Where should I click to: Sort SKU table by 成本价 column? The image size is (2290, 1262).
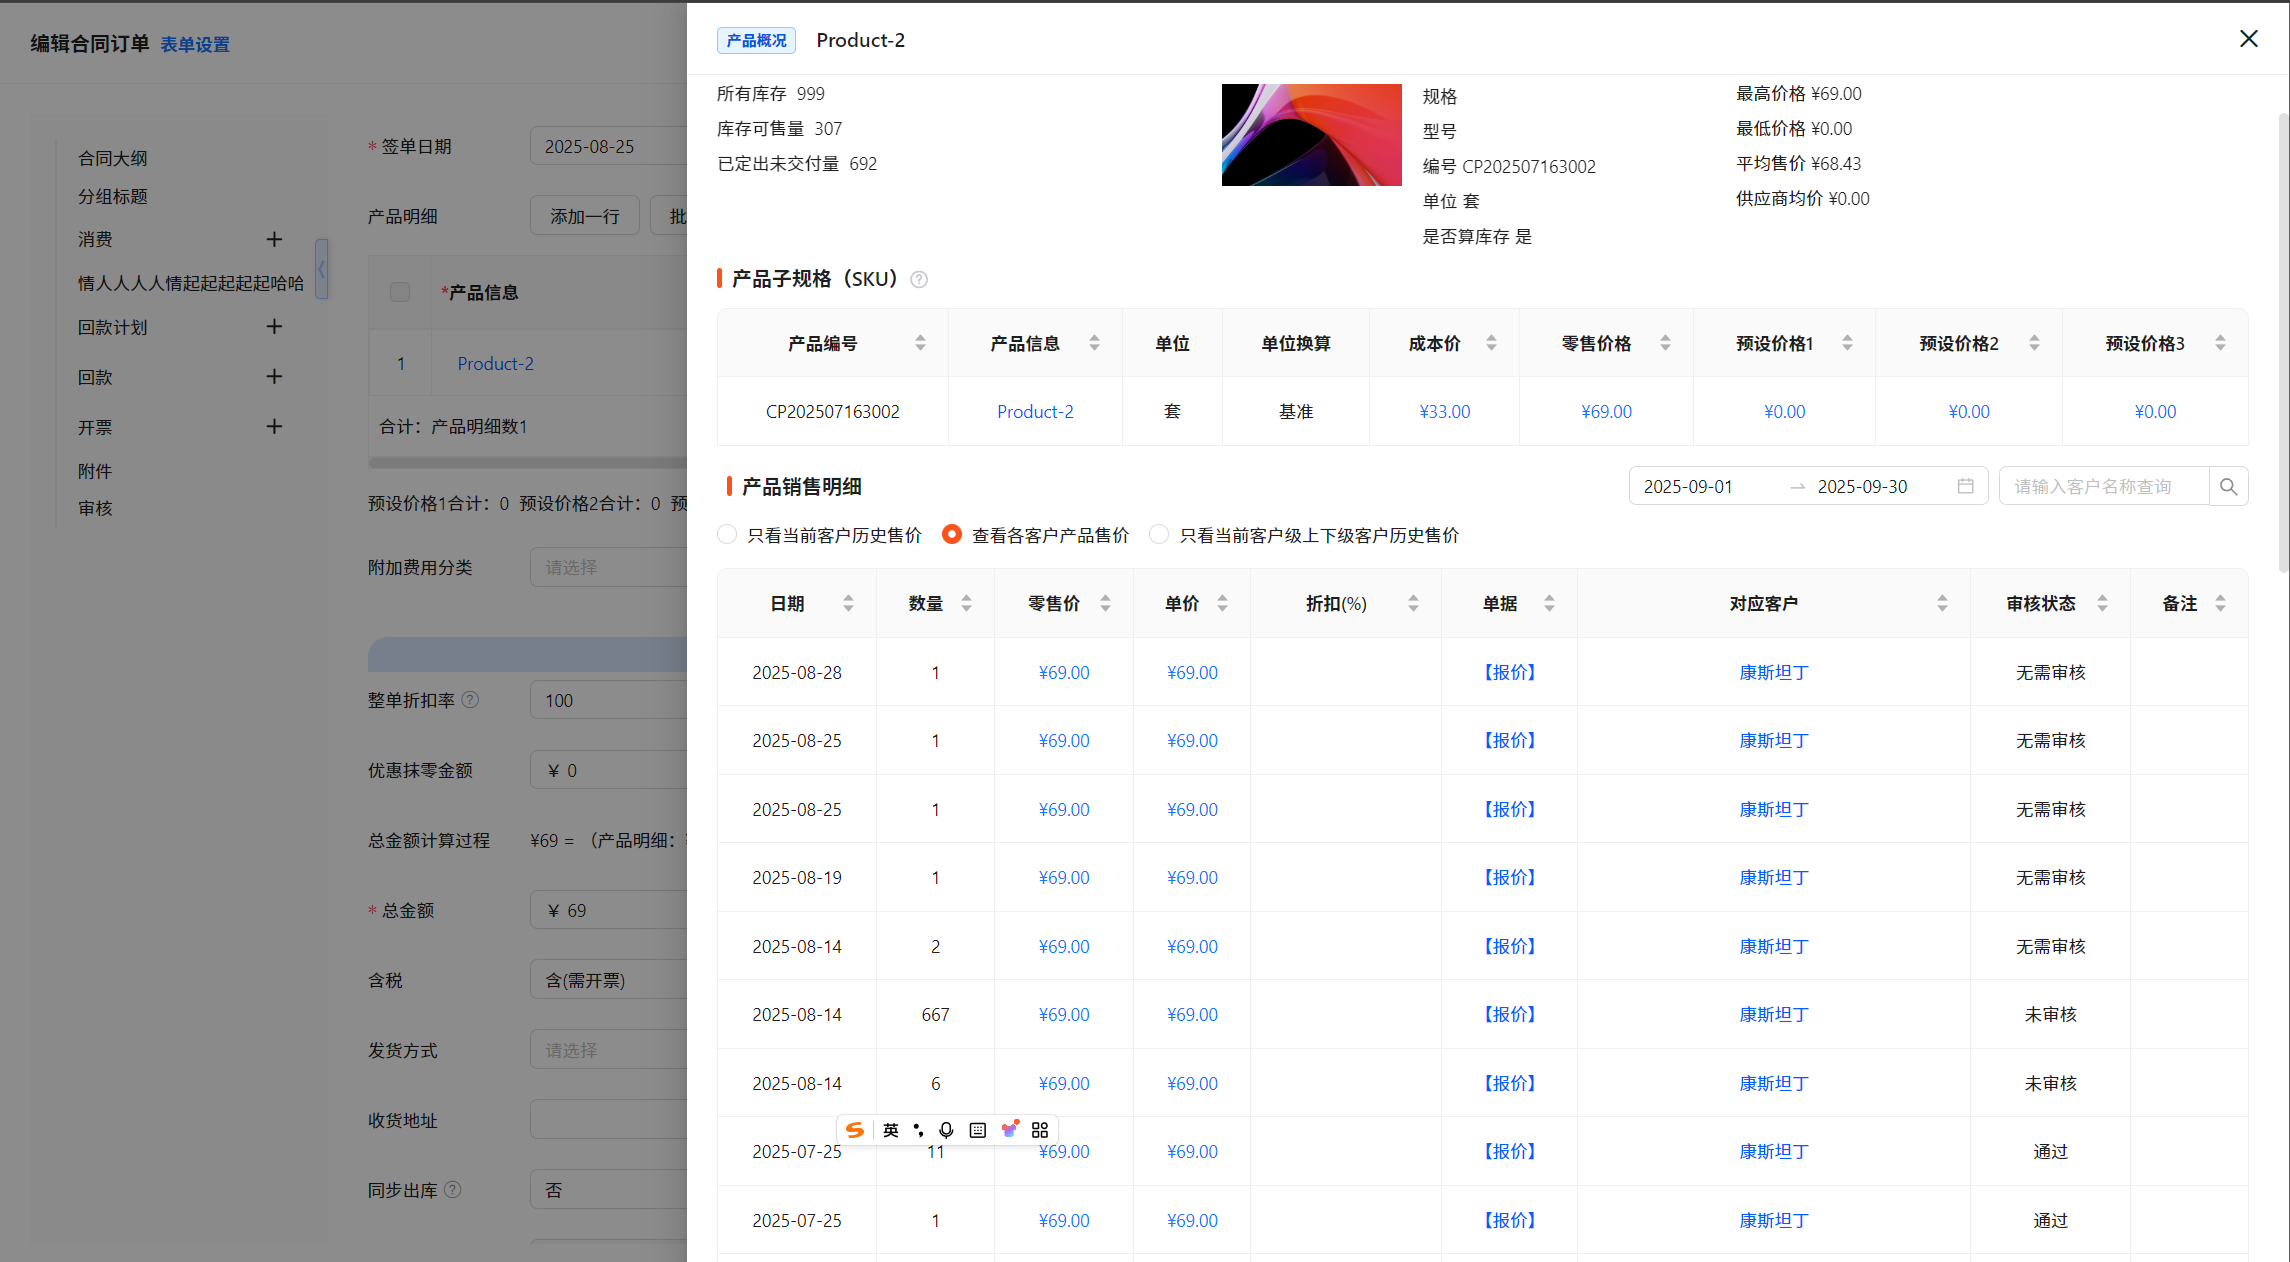(x=1491, y=344)
